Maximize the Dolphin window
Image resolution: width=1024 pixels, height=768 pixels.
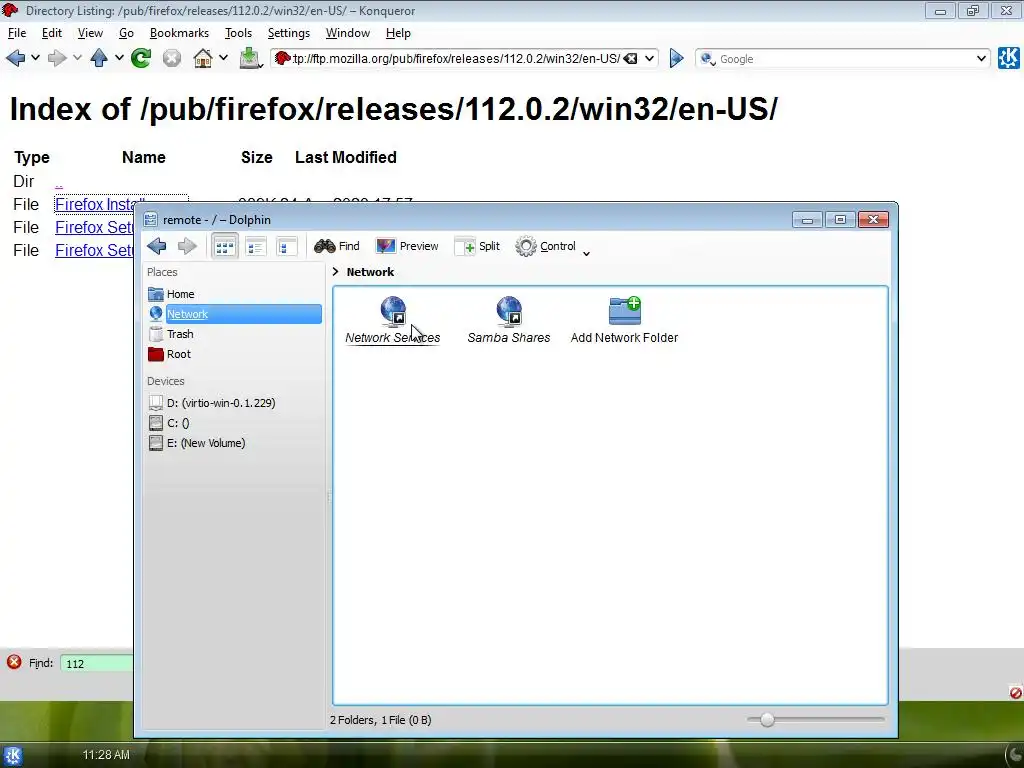pyautogui.click(x=840, y=219)
